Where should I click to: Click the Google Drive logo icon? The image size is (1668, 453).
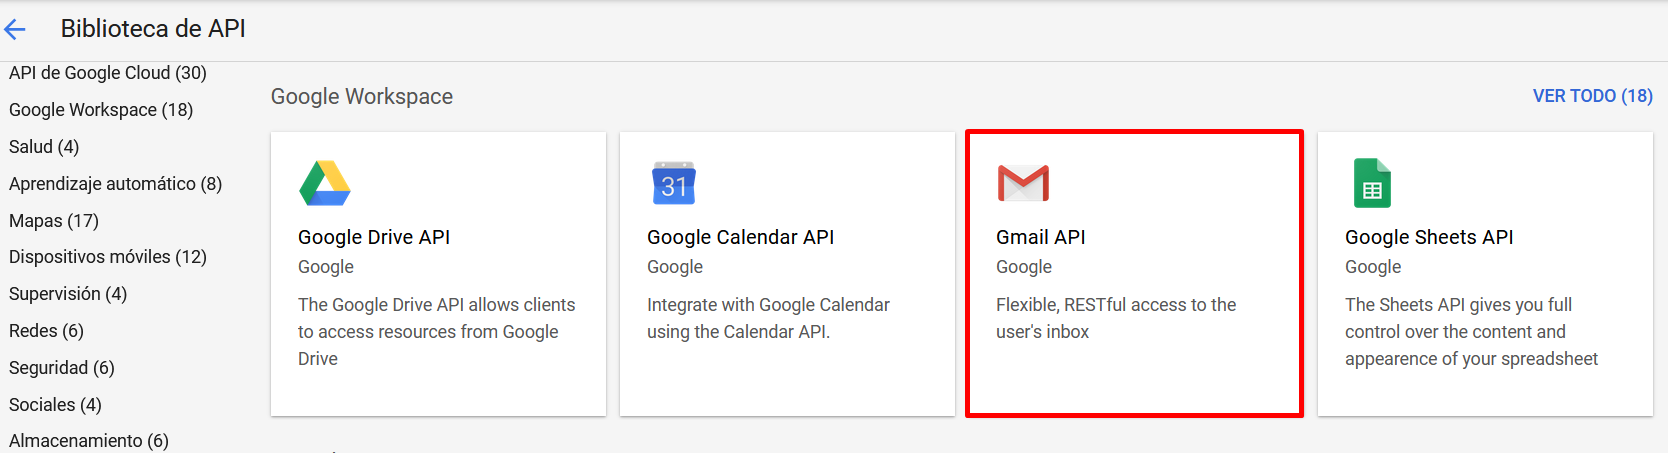[x=325, y=183]
